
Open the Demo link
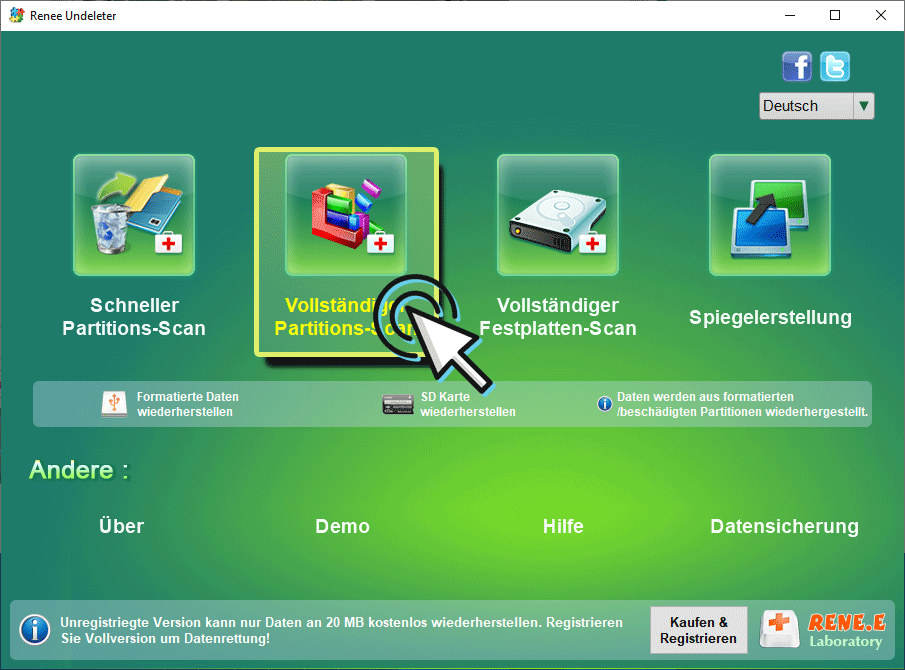(342, 526)
